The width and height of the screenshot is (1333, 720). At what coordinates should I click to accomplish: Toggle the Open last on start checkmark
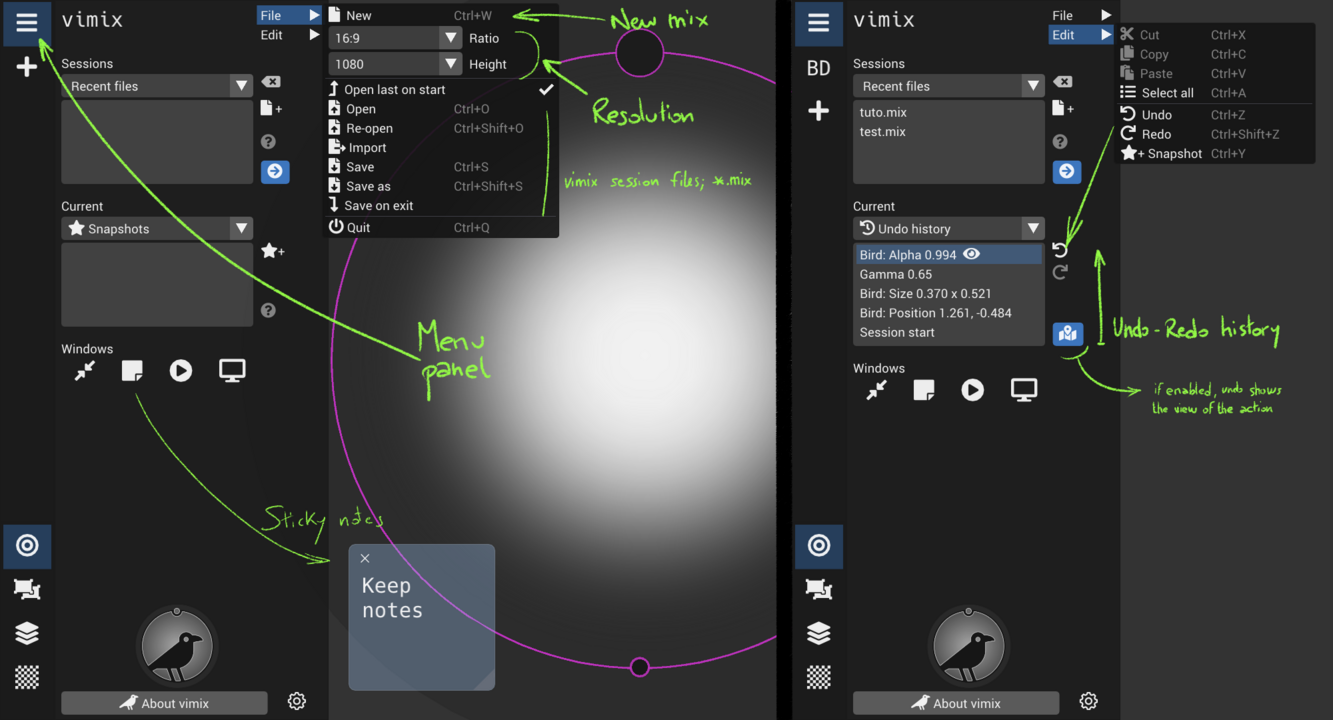coord(546,89)
